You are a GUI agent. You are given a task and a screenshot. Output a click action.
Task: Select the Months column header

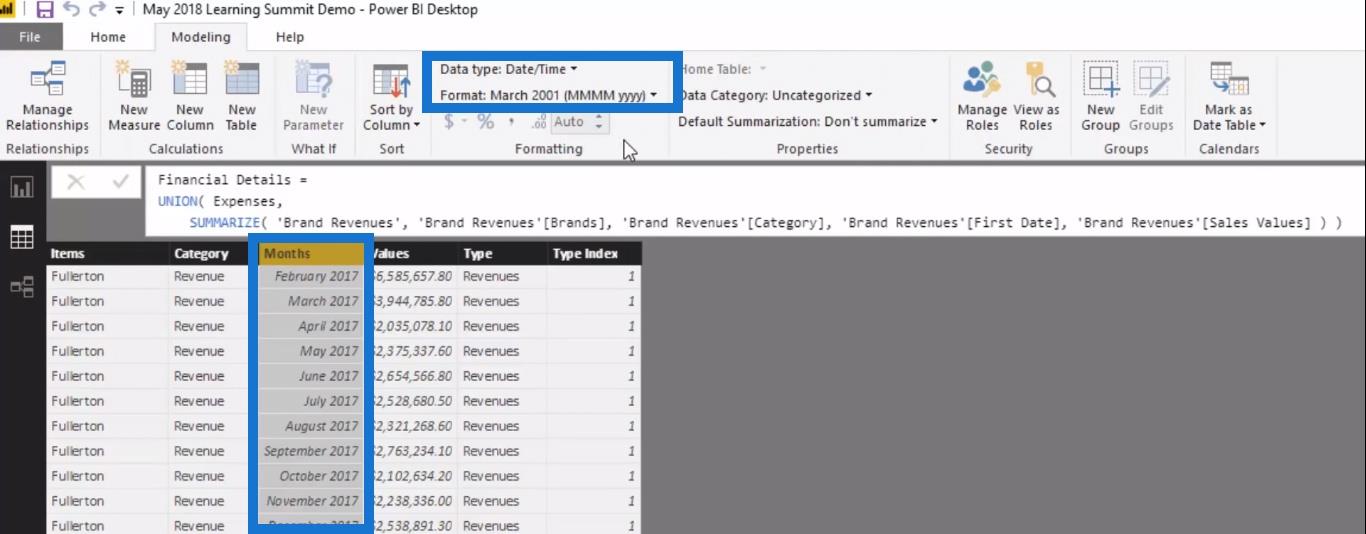[x=309, y=254]
